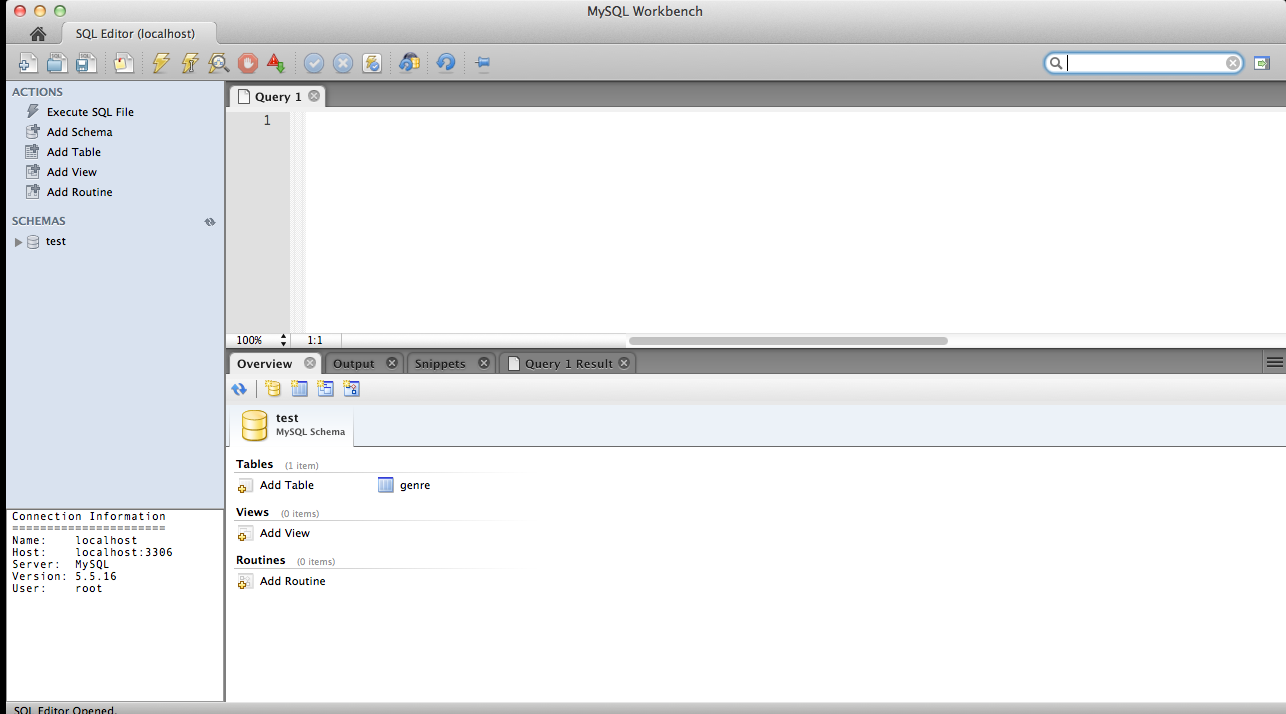1286x714 pixels.
Task: Close the Output tab
Action: click(392, 363)
